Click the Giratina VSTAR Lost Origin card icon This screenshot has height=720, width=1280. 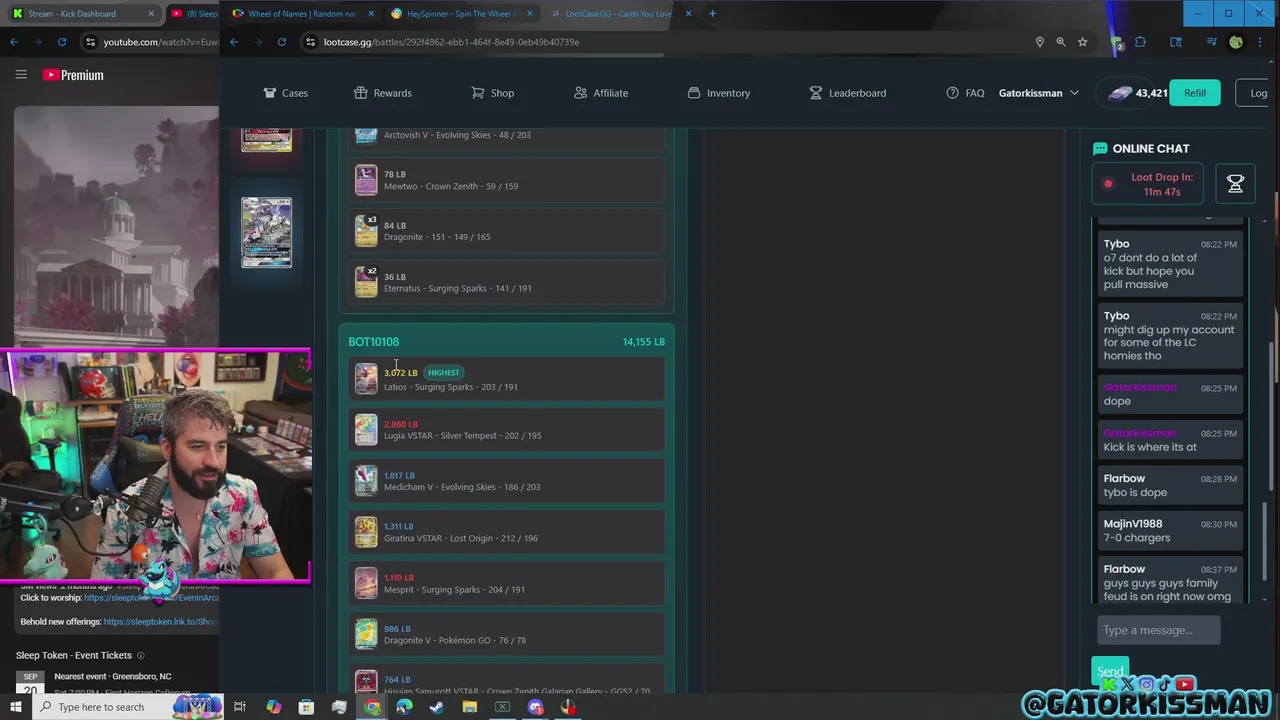[x=366, y=532]
